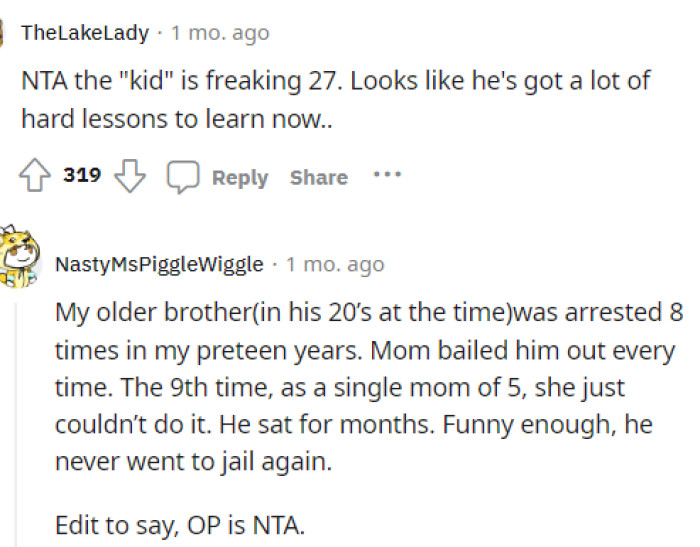Click the 319 vote score
This screenshot has height=547, width=700.
[x=82, y=176]
